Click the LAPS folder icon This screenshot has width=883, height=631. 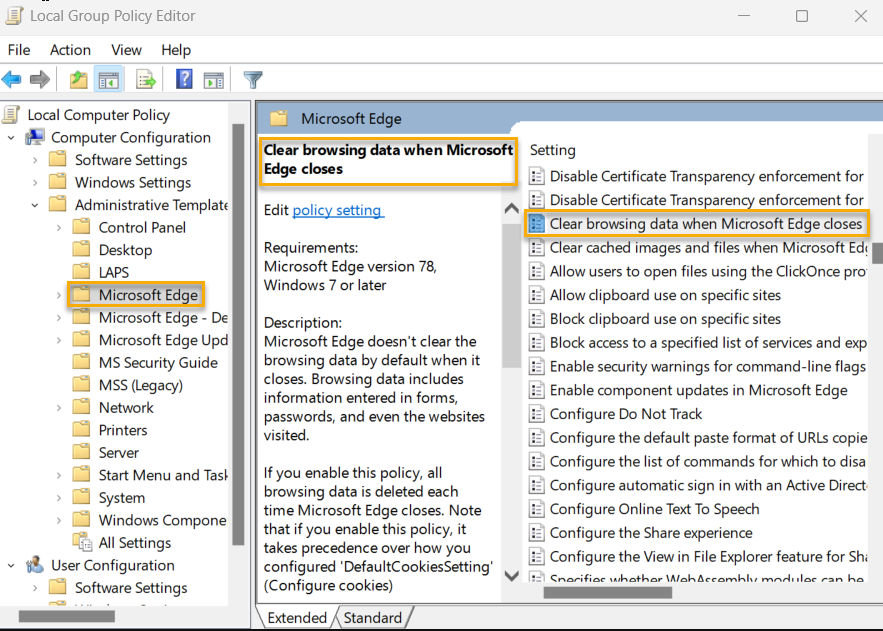(82, 271)
